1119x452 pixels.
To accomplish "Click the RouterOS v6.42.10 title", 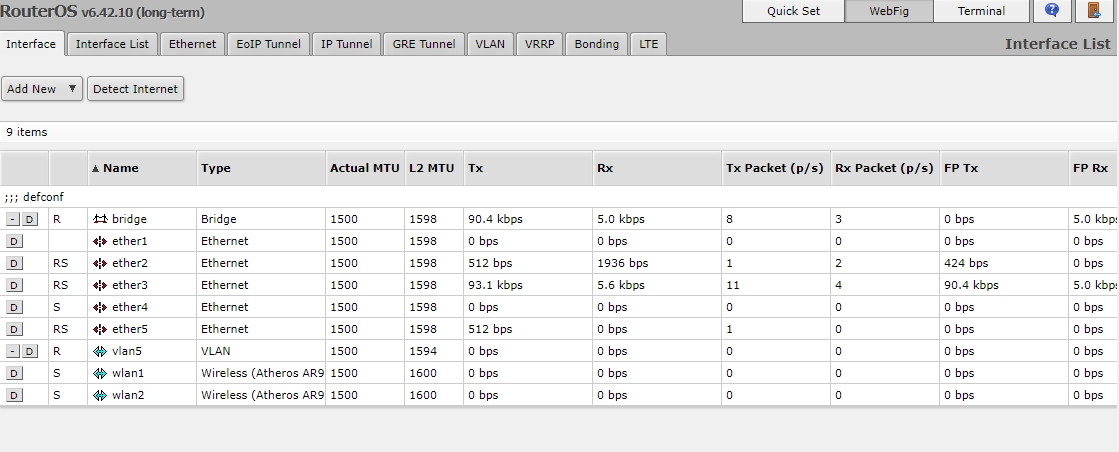I will click(x=102, y=11).
